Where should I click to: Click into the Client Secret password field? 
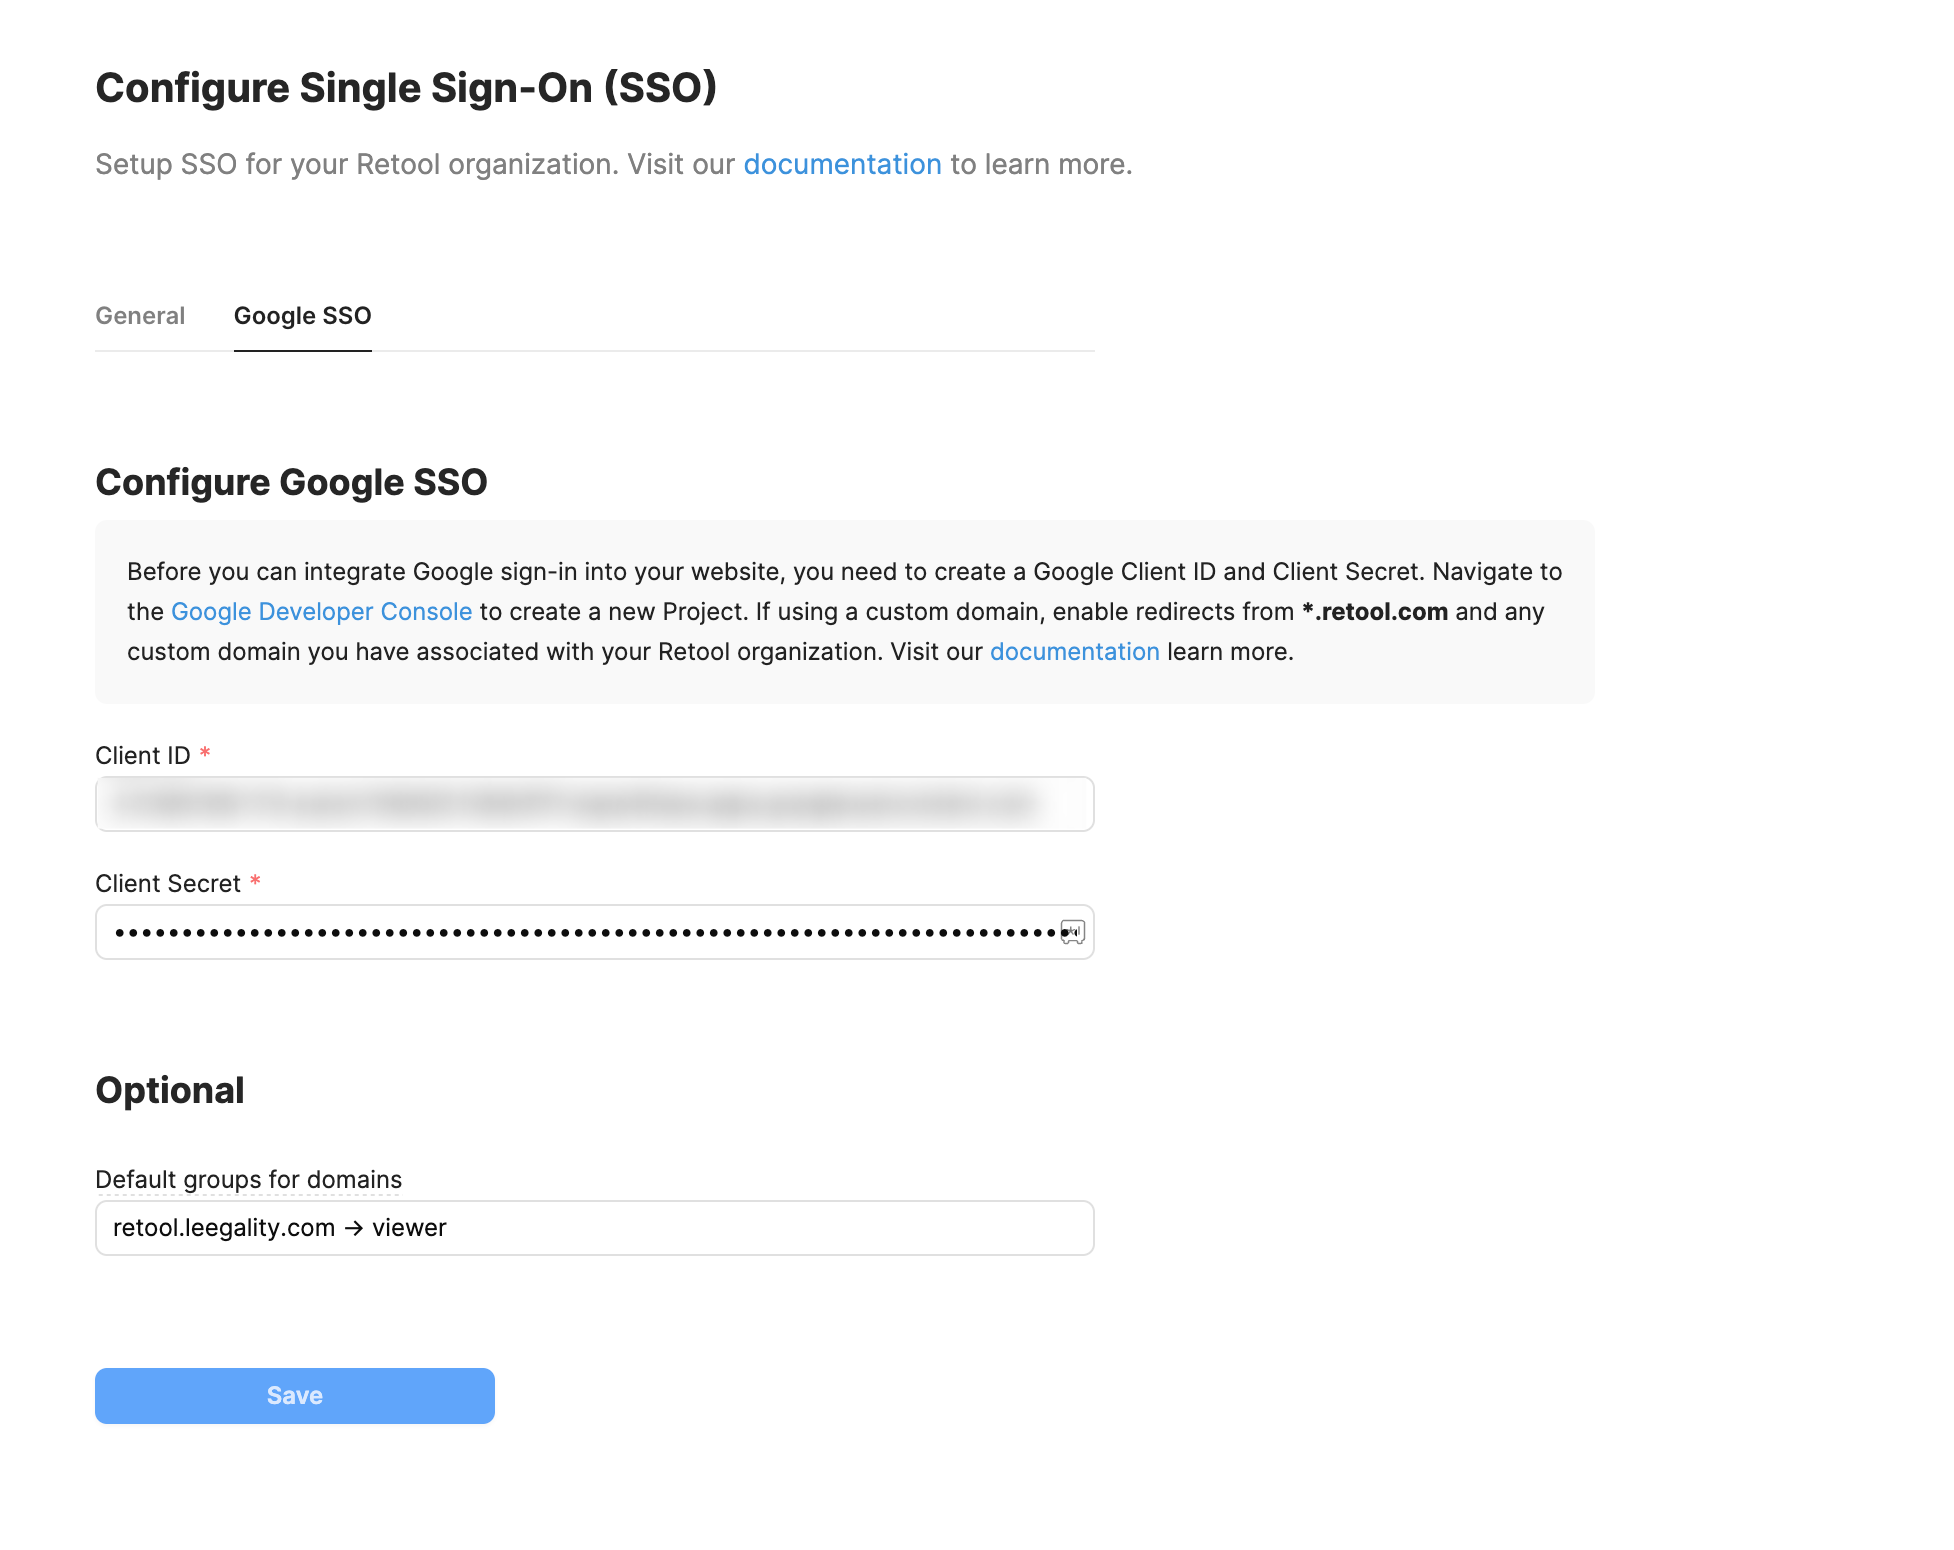(595, 932)
